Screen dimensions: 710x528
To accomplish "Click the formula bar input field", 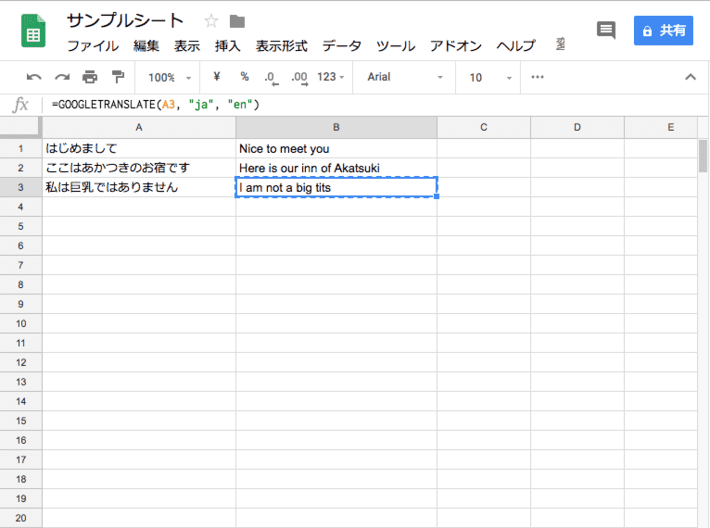I will [370, 104].
